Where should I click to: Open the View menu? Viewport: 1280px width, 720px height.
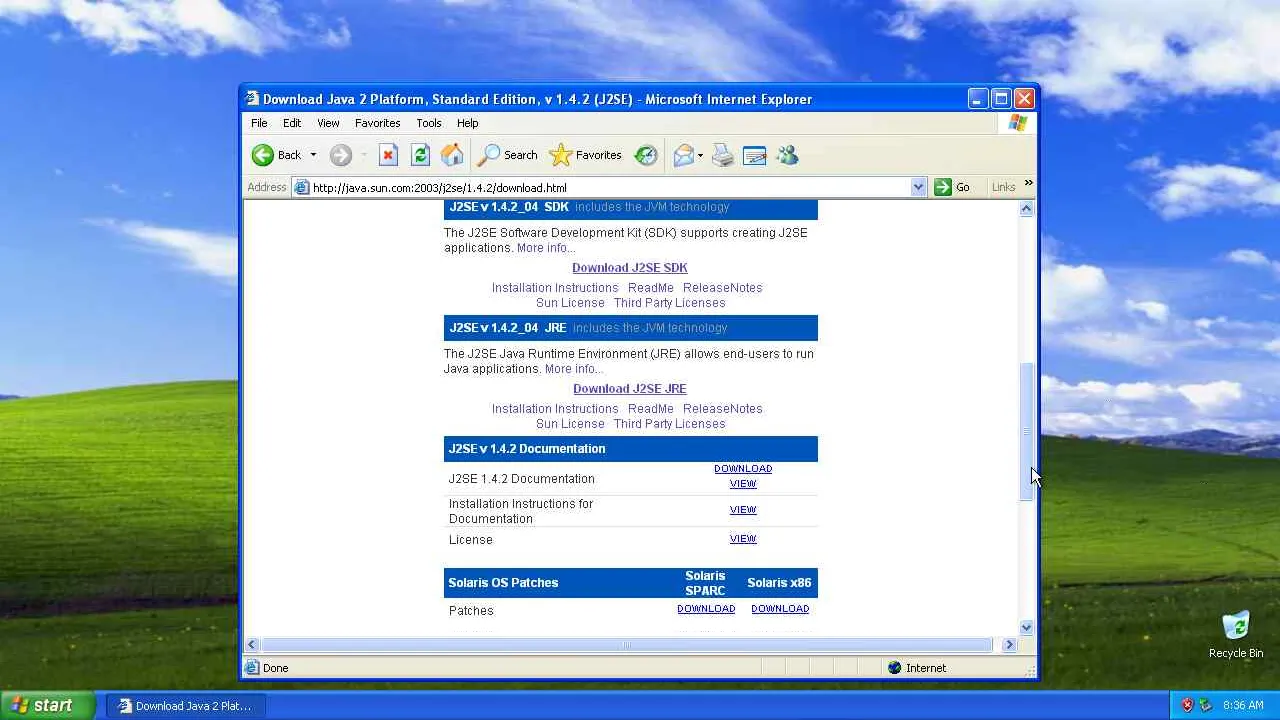(x=328, y=123)
